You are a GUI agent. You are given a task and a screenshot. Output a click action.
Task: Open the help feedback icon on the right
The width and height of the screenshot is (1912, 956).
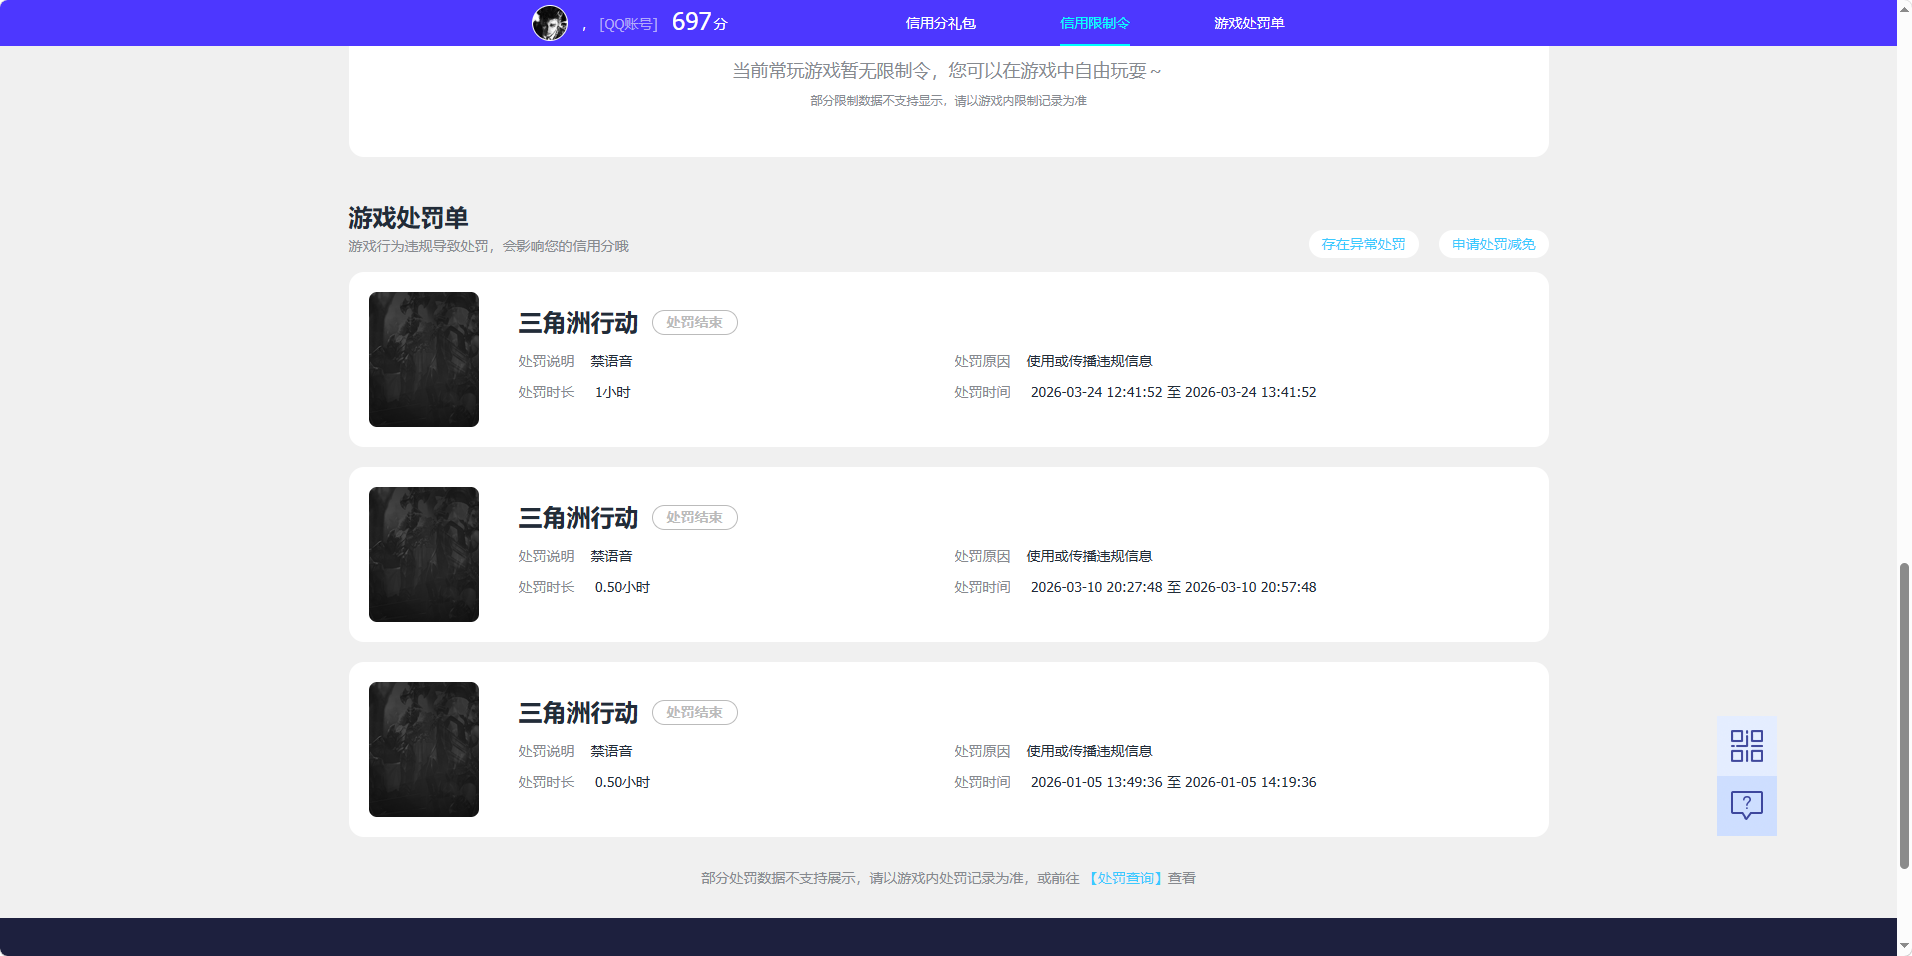(x=1746, y=806)
